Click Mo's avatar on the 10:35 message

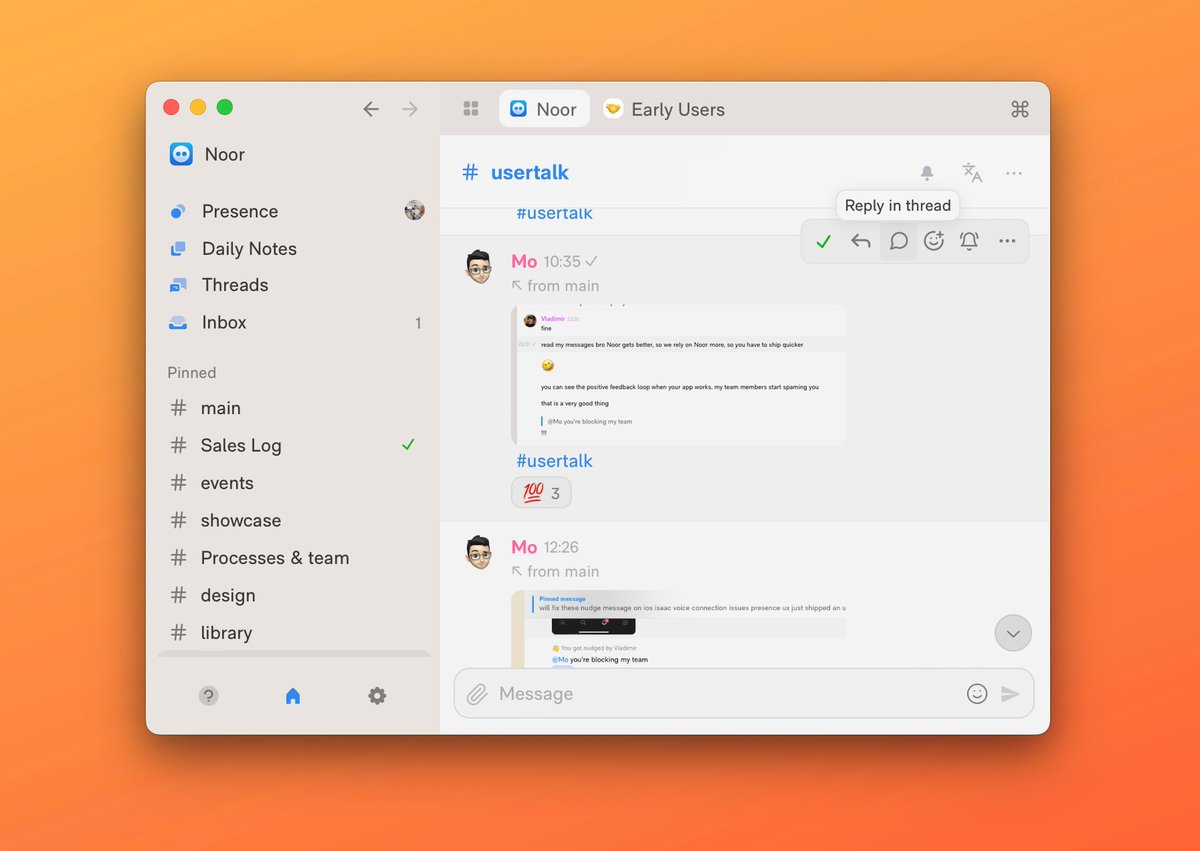pyautogui.click(x=479, y=267)
